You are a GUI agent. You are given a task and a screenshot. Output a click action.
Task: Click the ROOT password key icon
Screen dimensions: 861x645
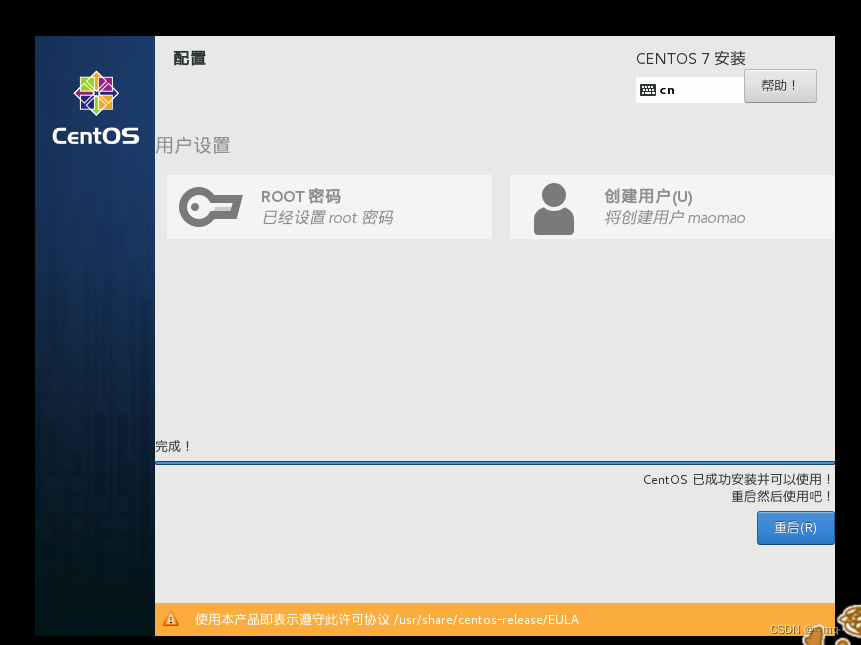211,207
